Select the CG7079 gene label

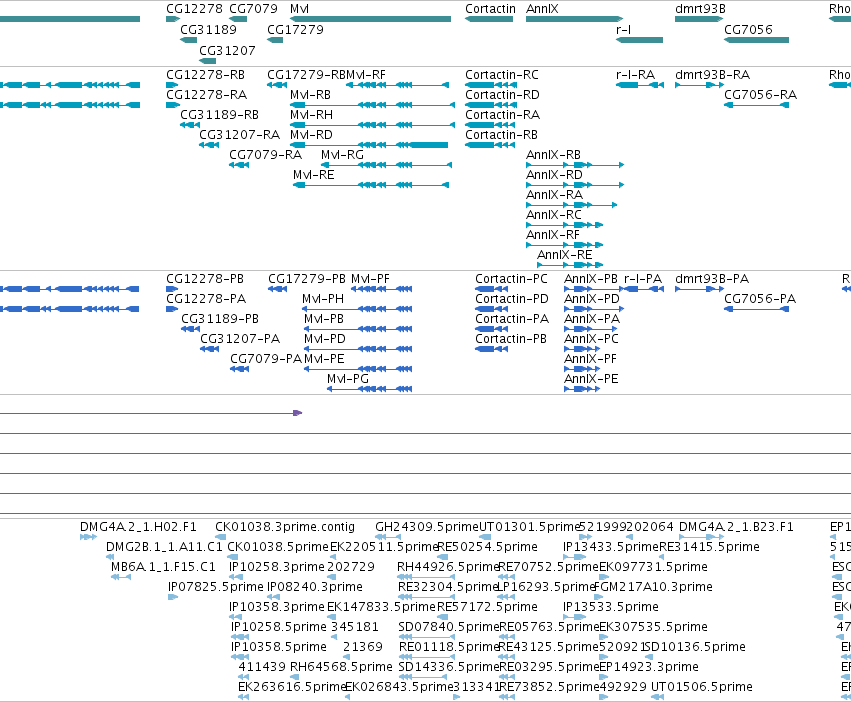coord(253,9)
